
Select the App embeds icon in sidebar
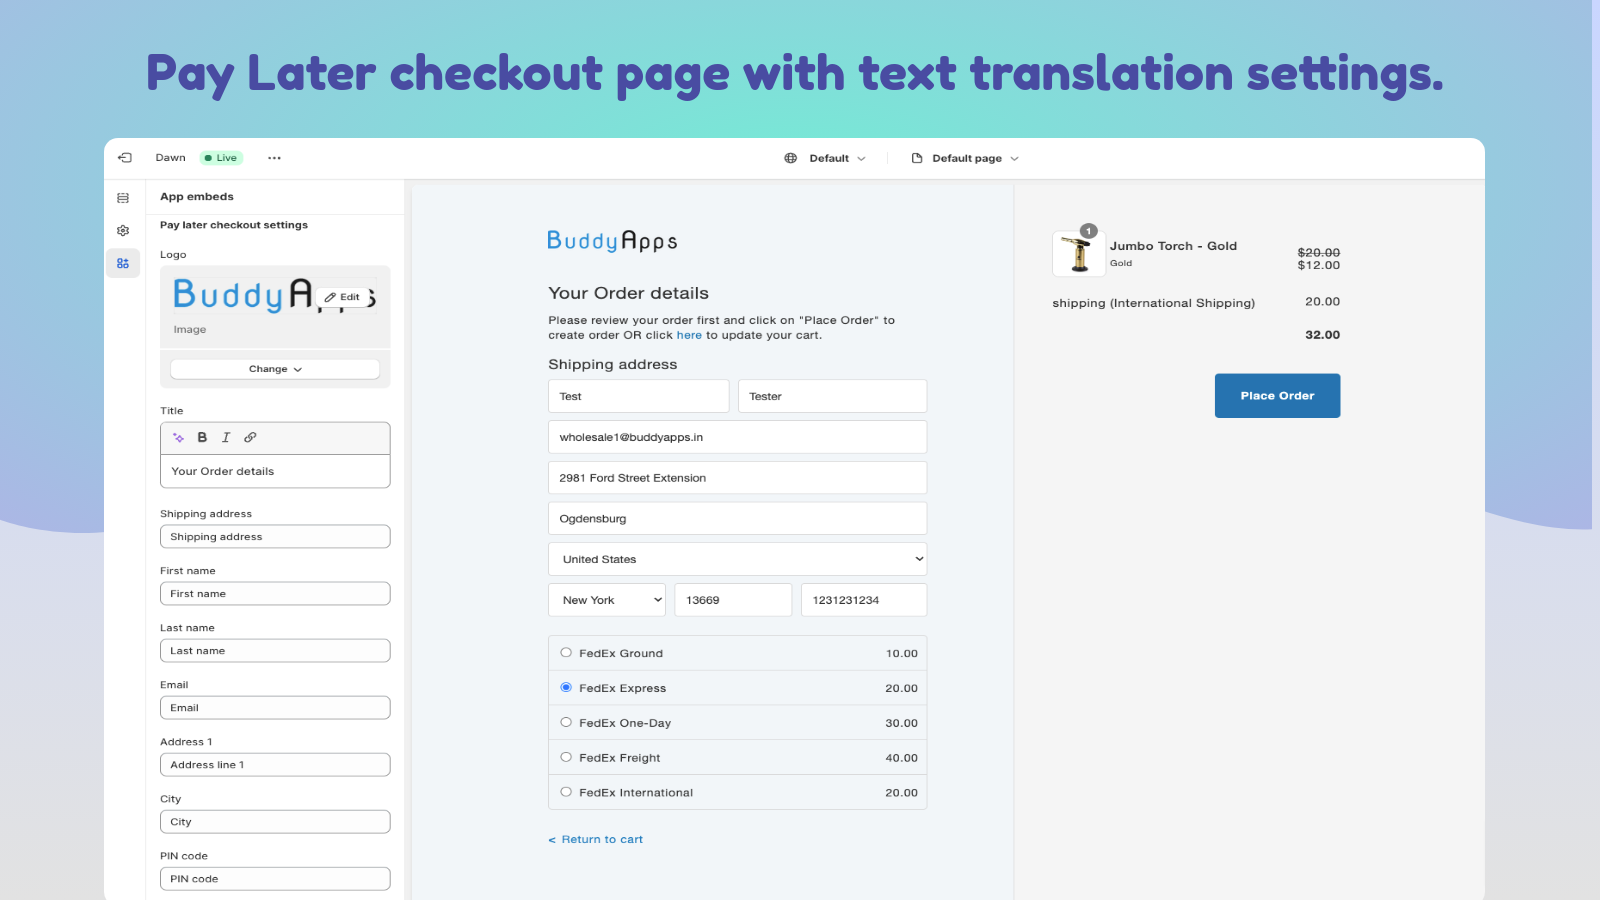(122, 262)
